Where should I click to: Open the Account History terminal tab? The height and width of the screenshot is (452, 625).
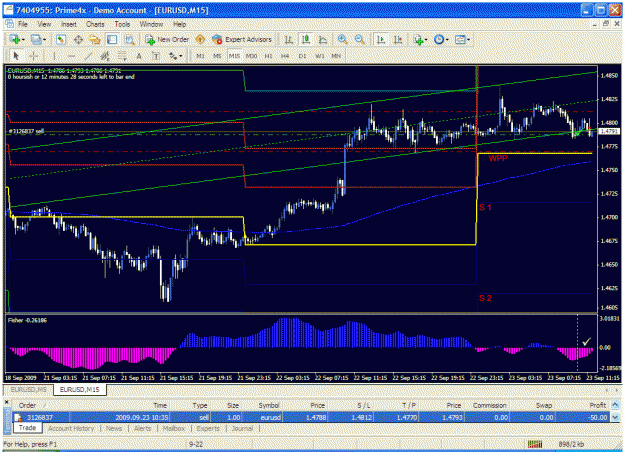(71, 428)
